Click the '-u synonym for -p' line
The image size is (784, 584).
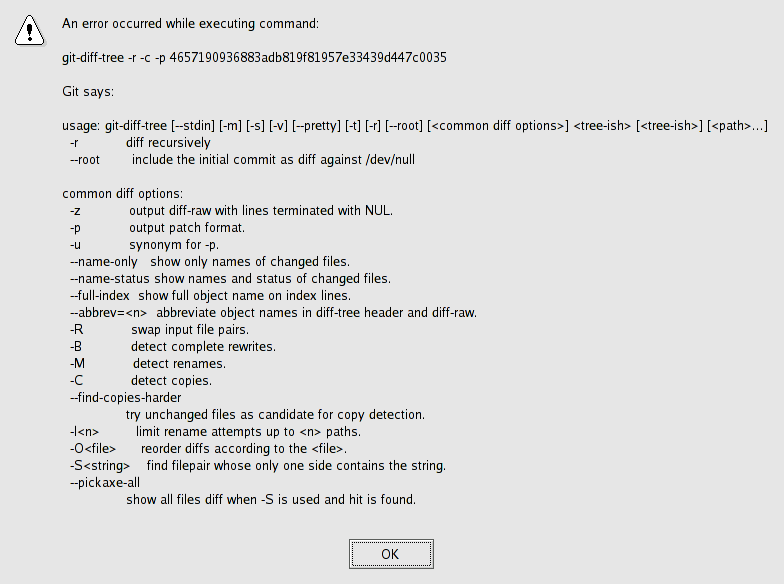(x=144, y=244)
